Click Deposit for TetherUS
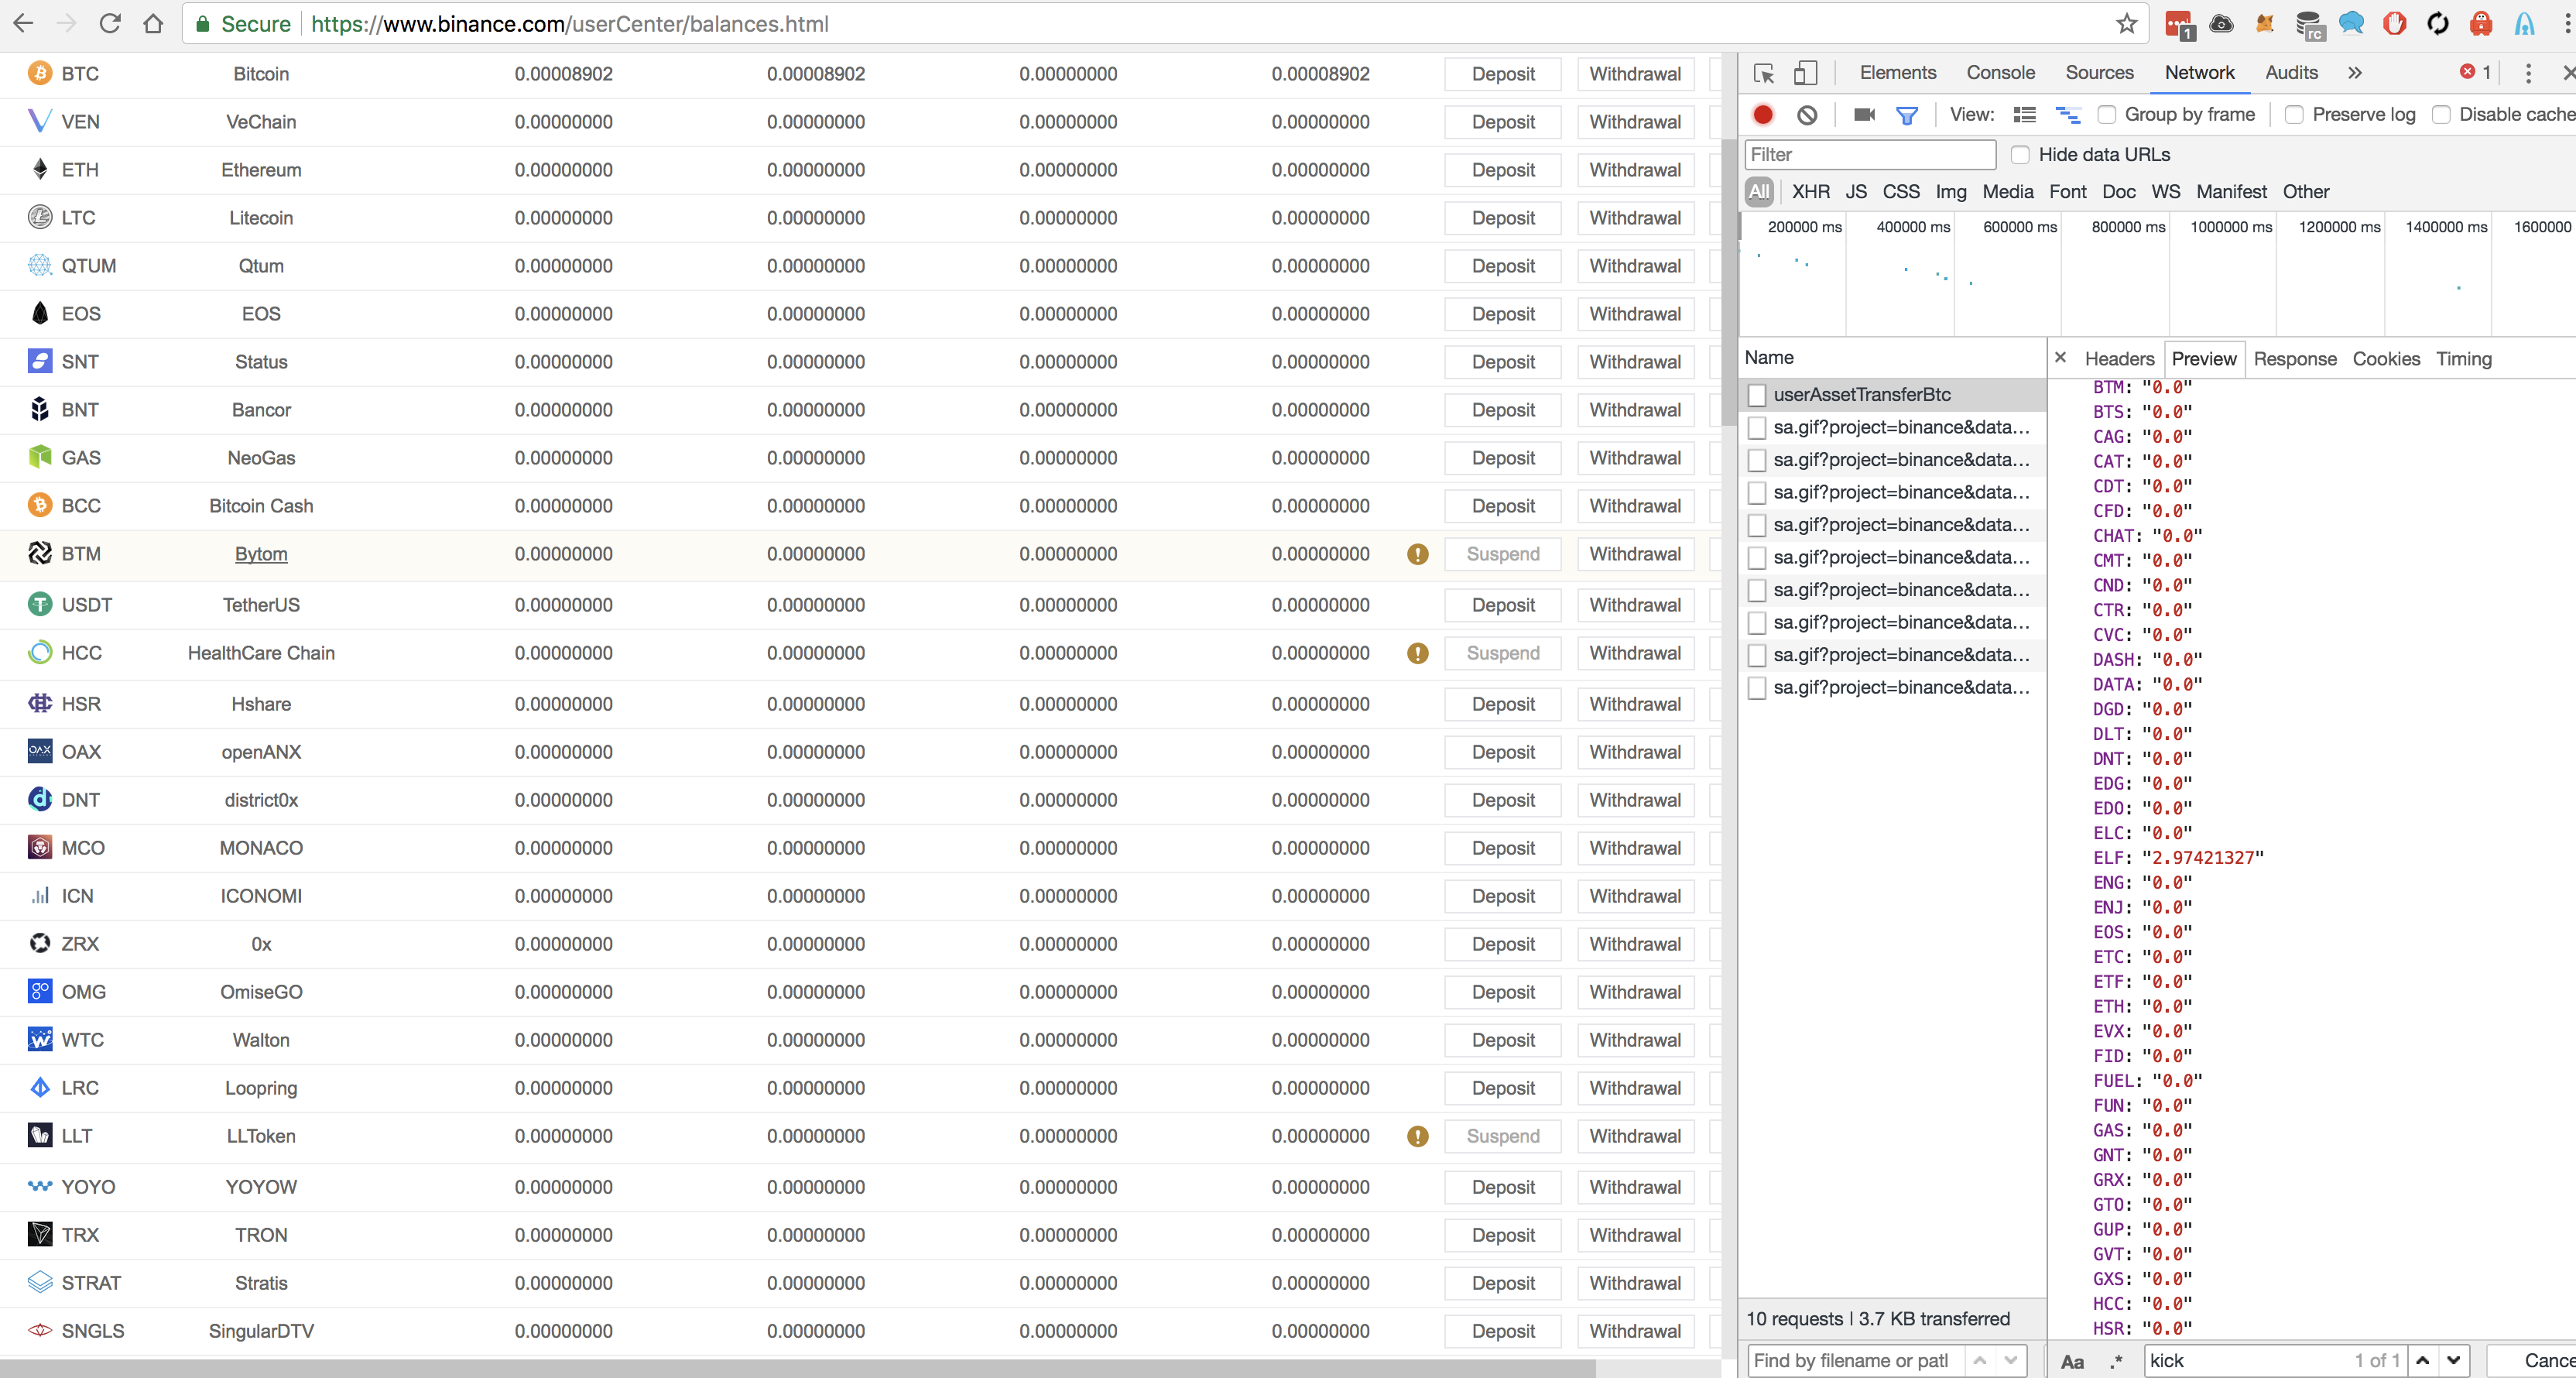The width and height of the screenshot is (2576, 1378). 1502,605
